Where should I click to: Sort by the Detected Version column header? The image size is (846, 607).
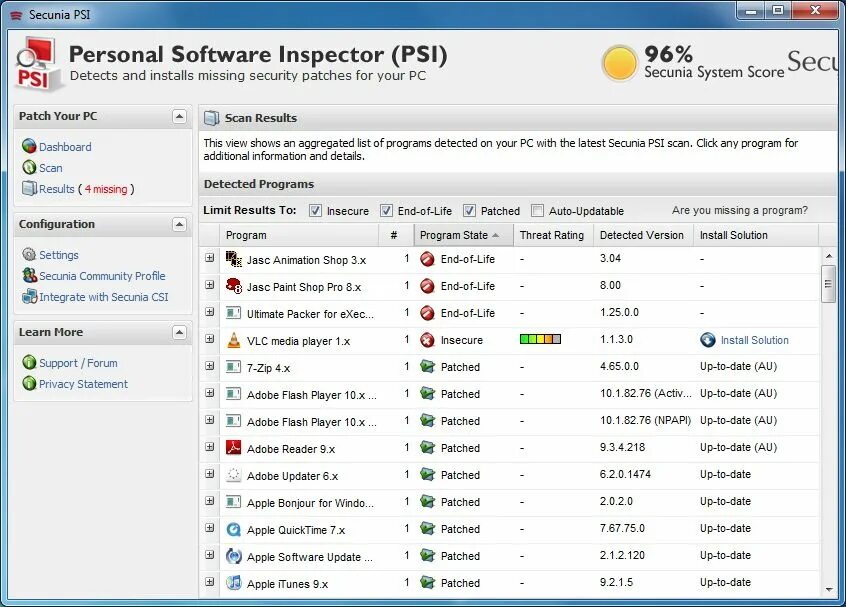[x=643, y=235]
